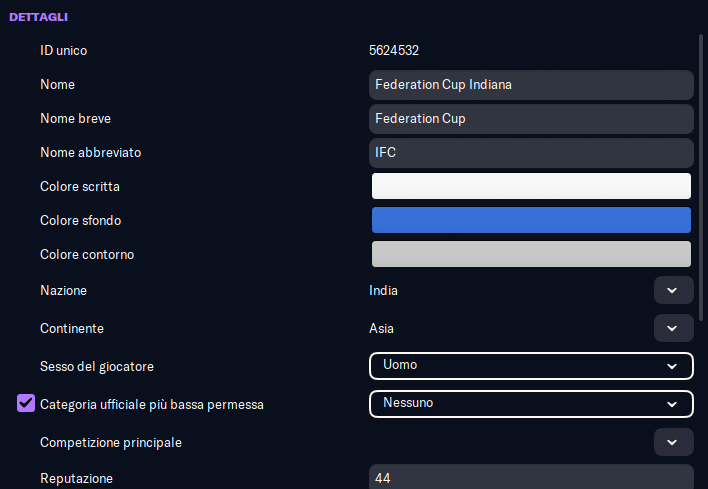Open the blue Colore sfondo swatch

(530, 220)
